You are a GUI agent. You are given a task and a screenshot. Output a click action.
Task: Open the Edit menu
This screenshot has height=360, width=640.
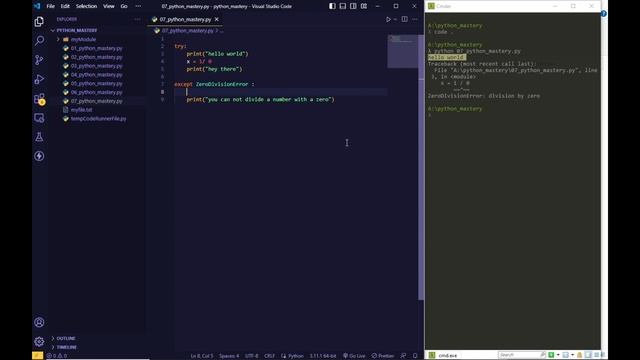65,6
